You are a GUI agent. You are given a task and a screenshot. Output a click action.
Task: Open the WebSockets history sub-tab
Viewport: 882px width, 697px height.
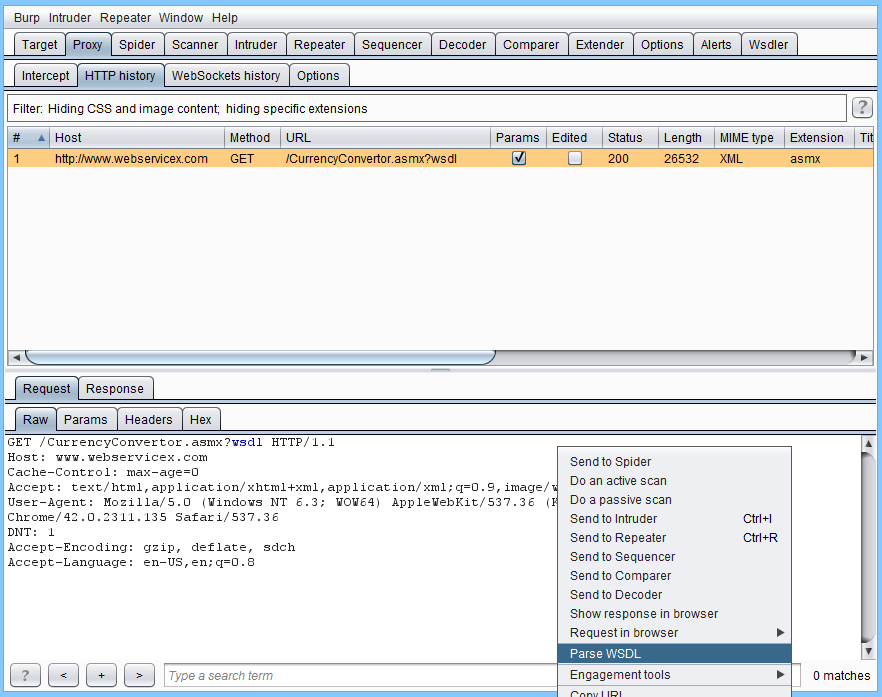pos(226,75)
